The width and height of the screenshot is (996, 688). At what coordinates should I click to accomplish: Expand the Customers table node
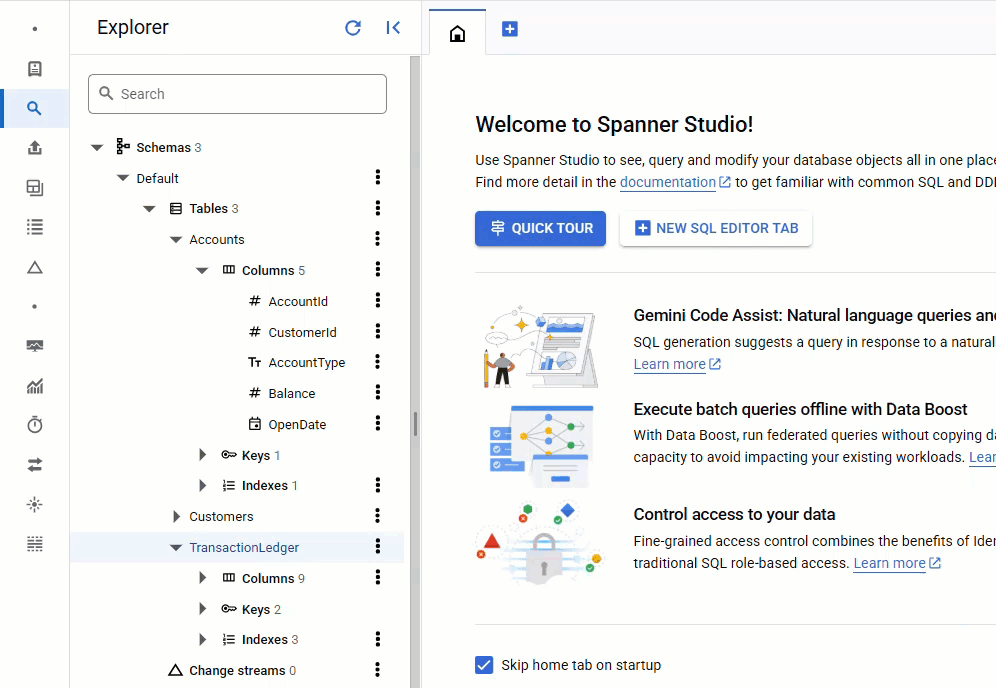tap(176, 517)
